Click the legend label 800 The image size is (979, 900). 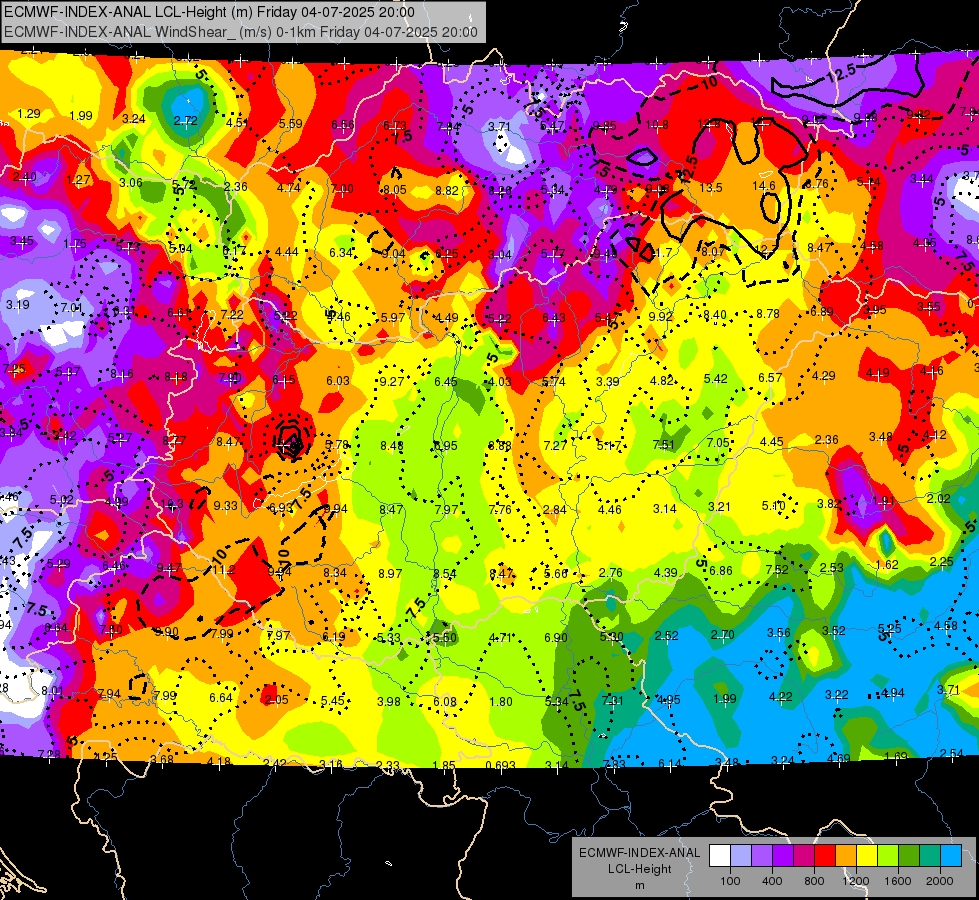pyautogui.click(x=814, y=881)
